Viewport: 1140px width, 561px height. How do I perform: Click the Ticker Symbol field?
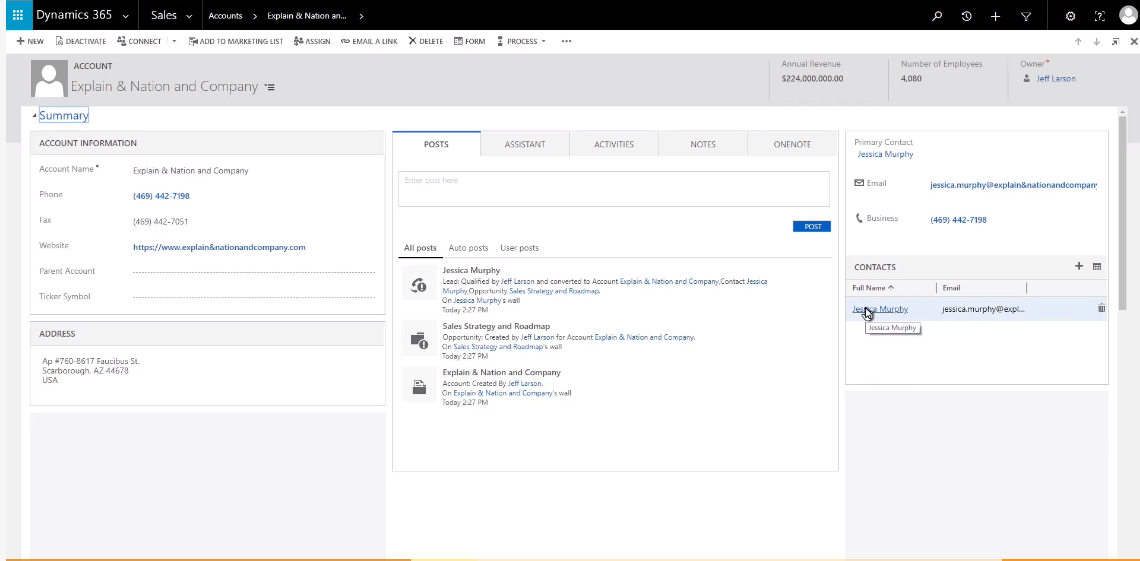coord(254,296)
